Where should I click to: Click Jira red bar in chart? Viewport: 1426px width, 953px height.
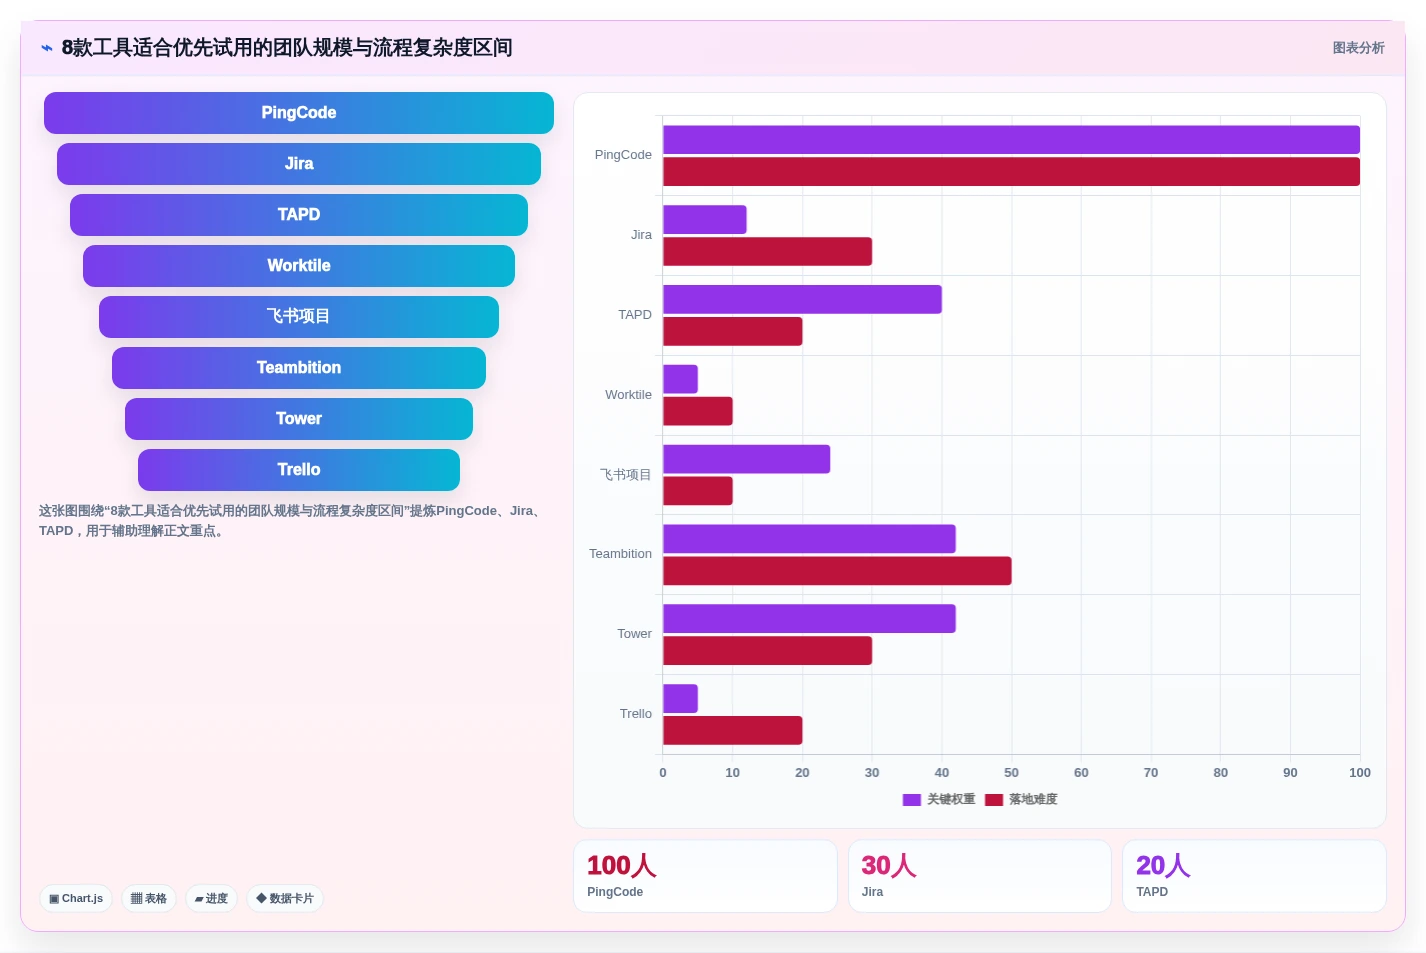[x=767, y=252]
